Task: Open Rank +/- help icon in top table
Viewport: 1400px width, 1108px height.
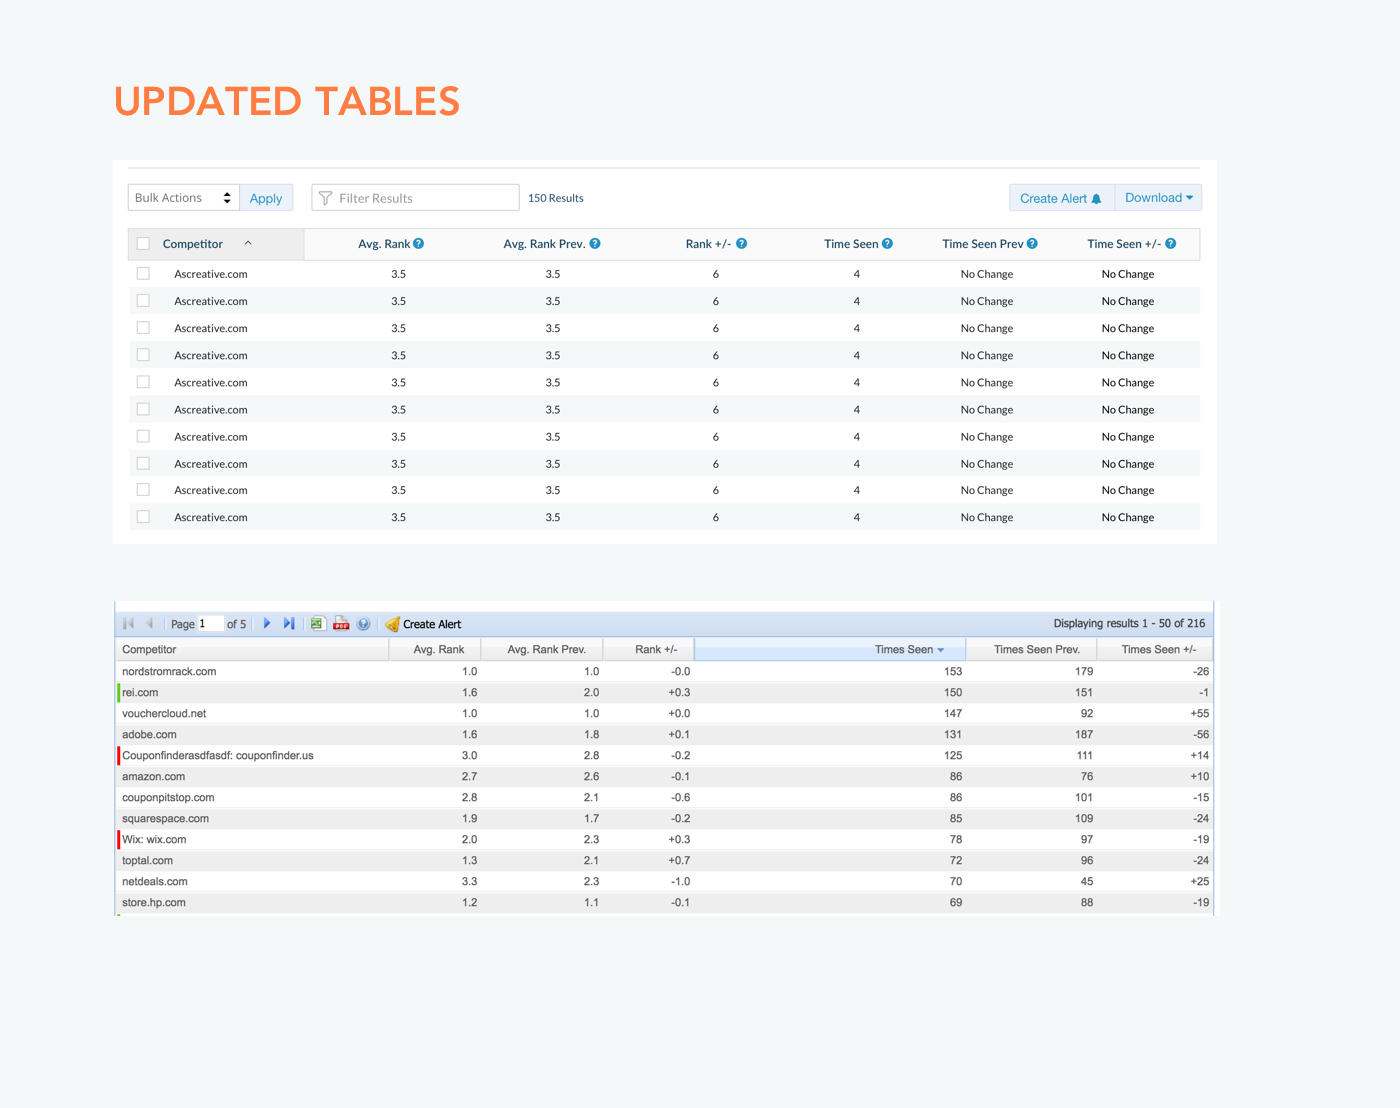Action: (x=741, y=243)
